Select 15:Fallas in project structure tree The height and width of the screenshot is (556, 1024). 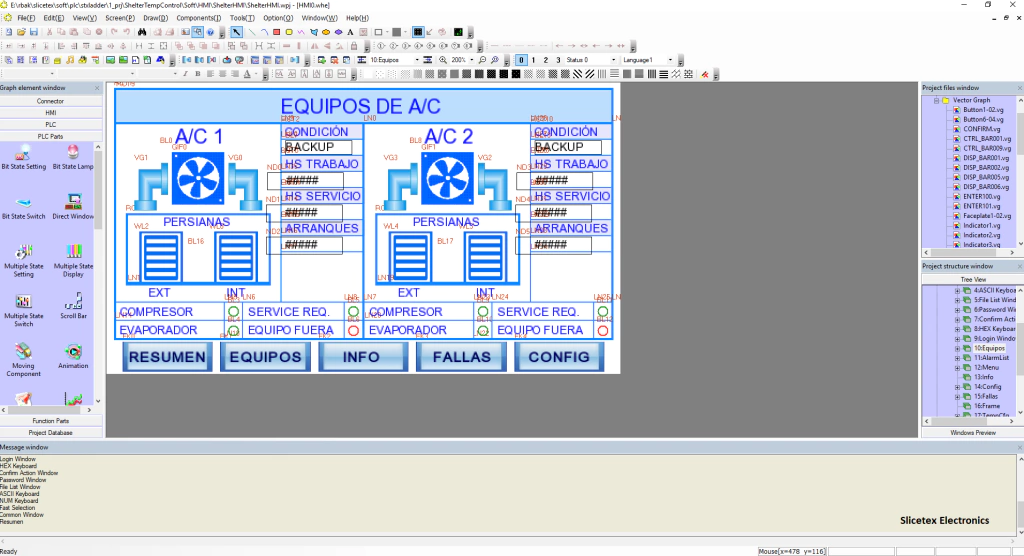click(986, 397)
